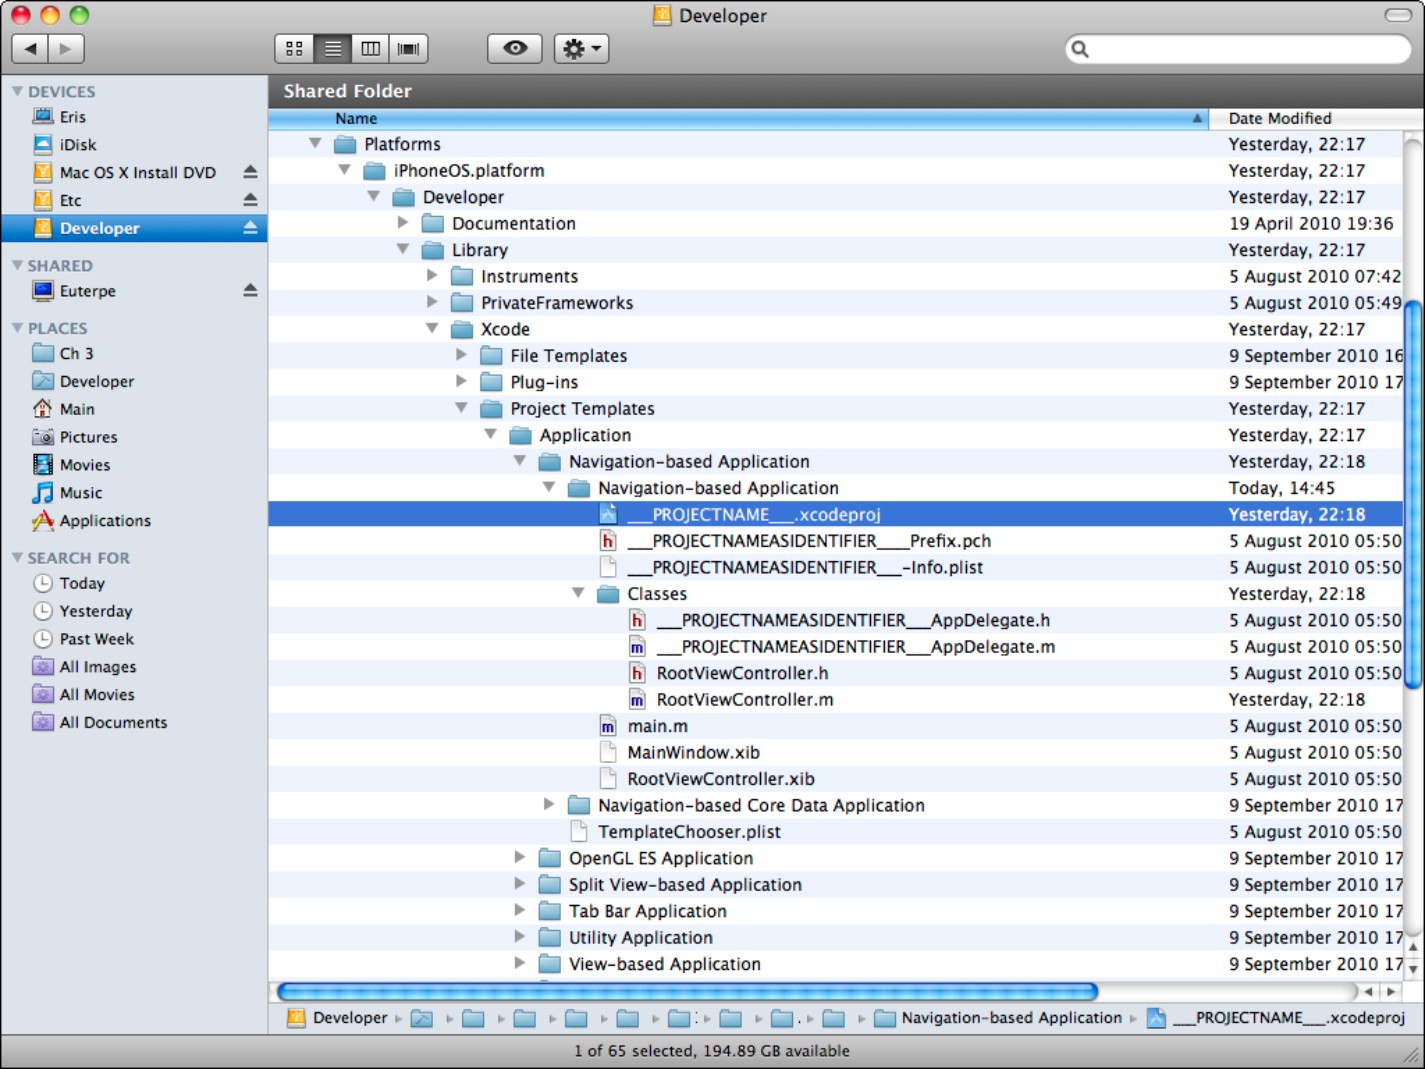The width and height of the screenshot is (1425, 1069).
Task: Expand the PrivateFrameworks folder
Action: 432,301
